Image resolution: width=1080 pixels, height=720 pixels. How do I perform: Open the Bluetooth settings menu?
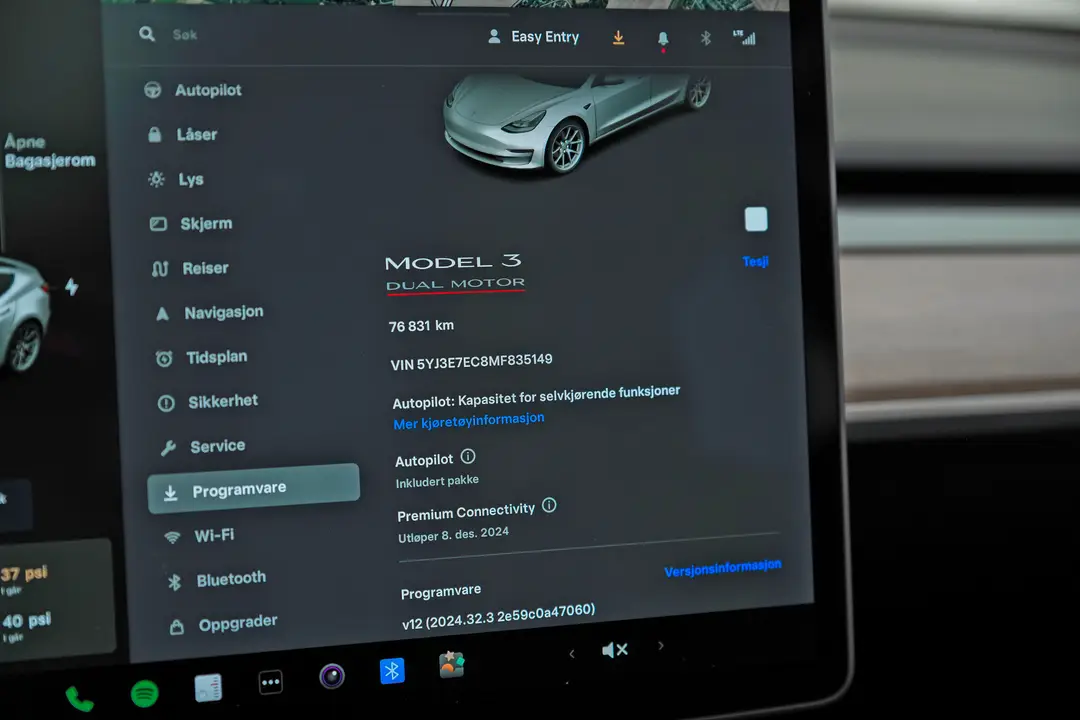coord(216,579)
